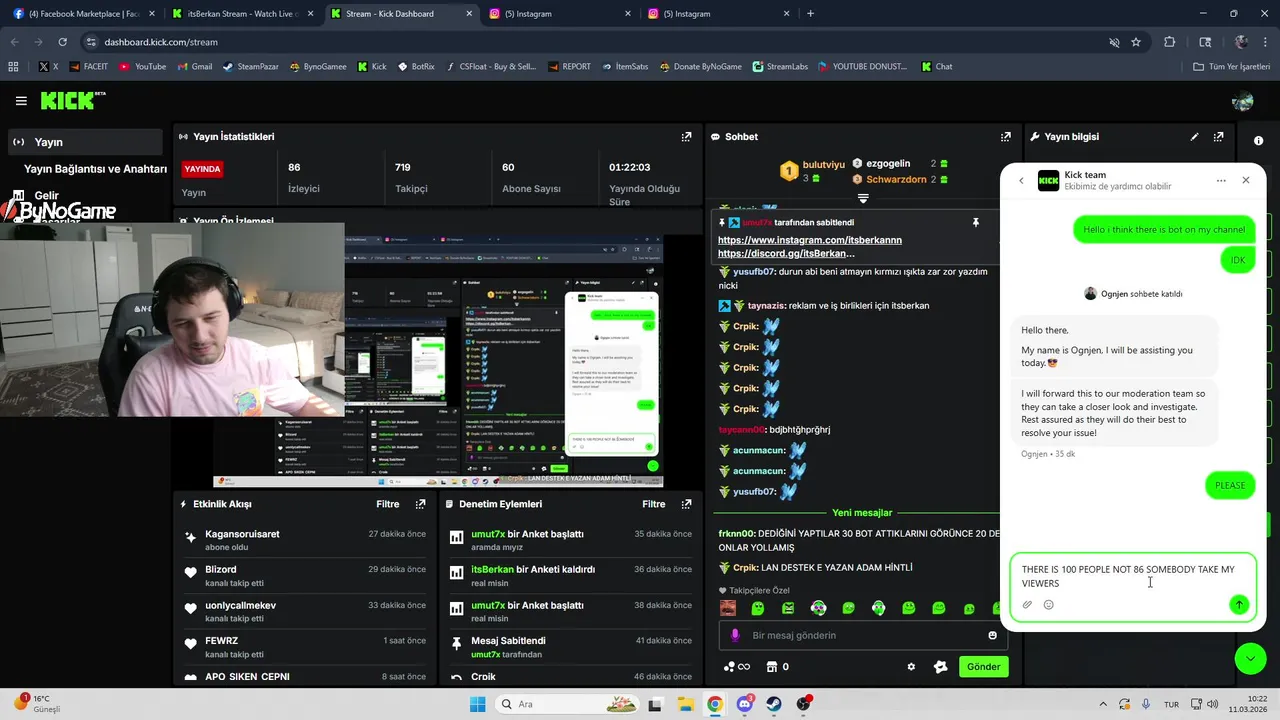Open a new browser tab
Image resolution: width=1280 pixels, height=720 pixels.
coord(810,14)
